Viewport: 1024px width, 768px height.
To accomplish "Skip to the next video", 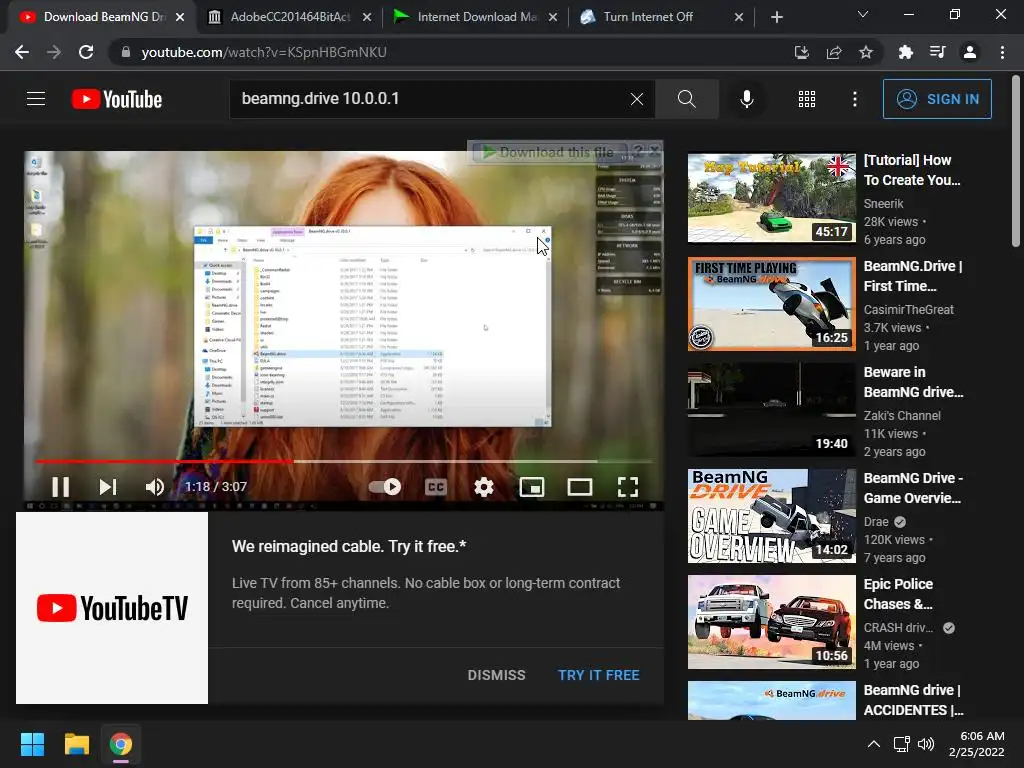I will [x=108, y=487].
